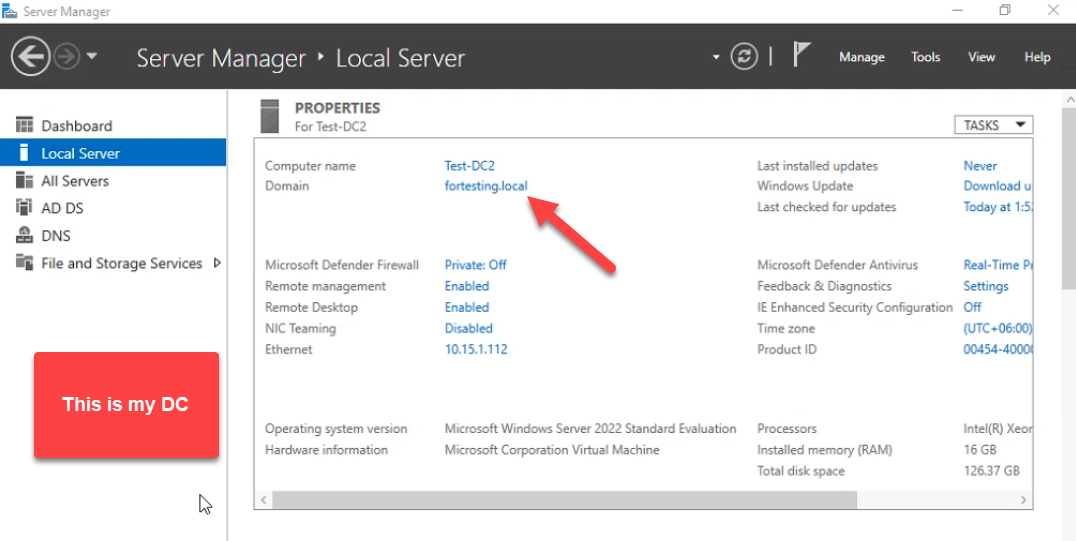Image resolution: width=1076 pixels, height=541 pixels.
Task: Click Windows Update Download link
Action: coord(997,185)
